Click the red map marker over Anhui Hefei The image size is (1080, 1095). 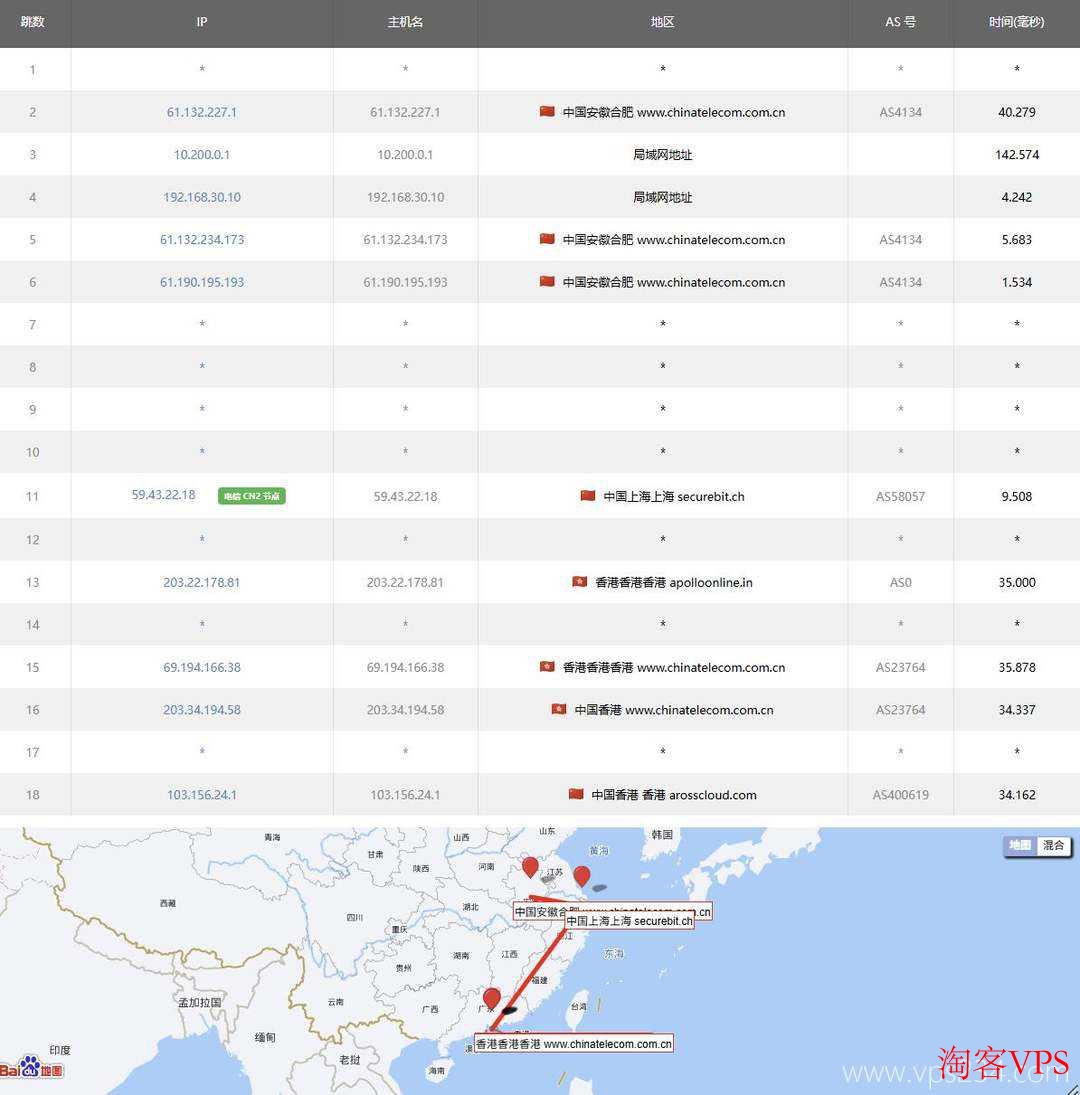(531, 867)
